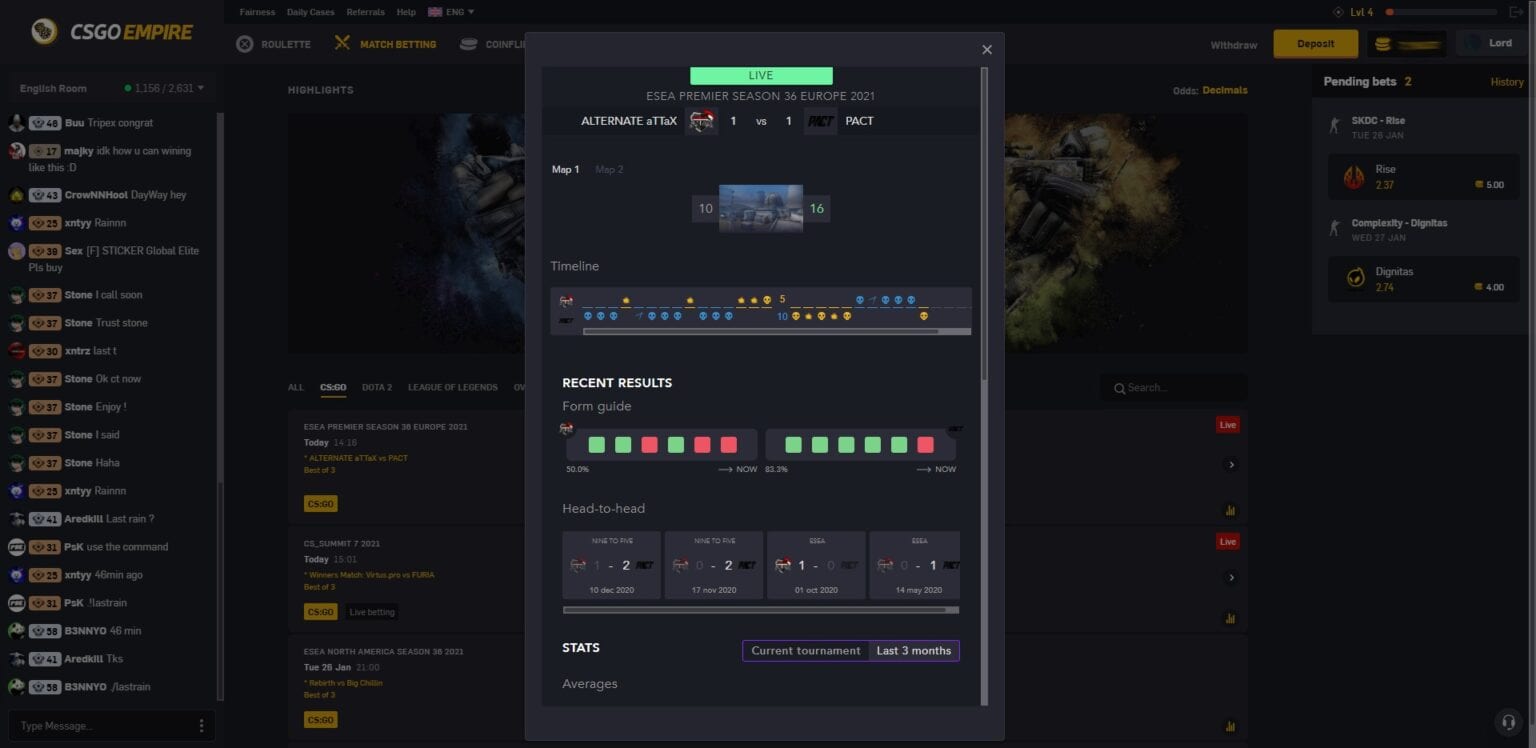The width and height of the screenshot is (1536, 748).
Task: Open the Roulette game page
Action: tap(273, 44)
